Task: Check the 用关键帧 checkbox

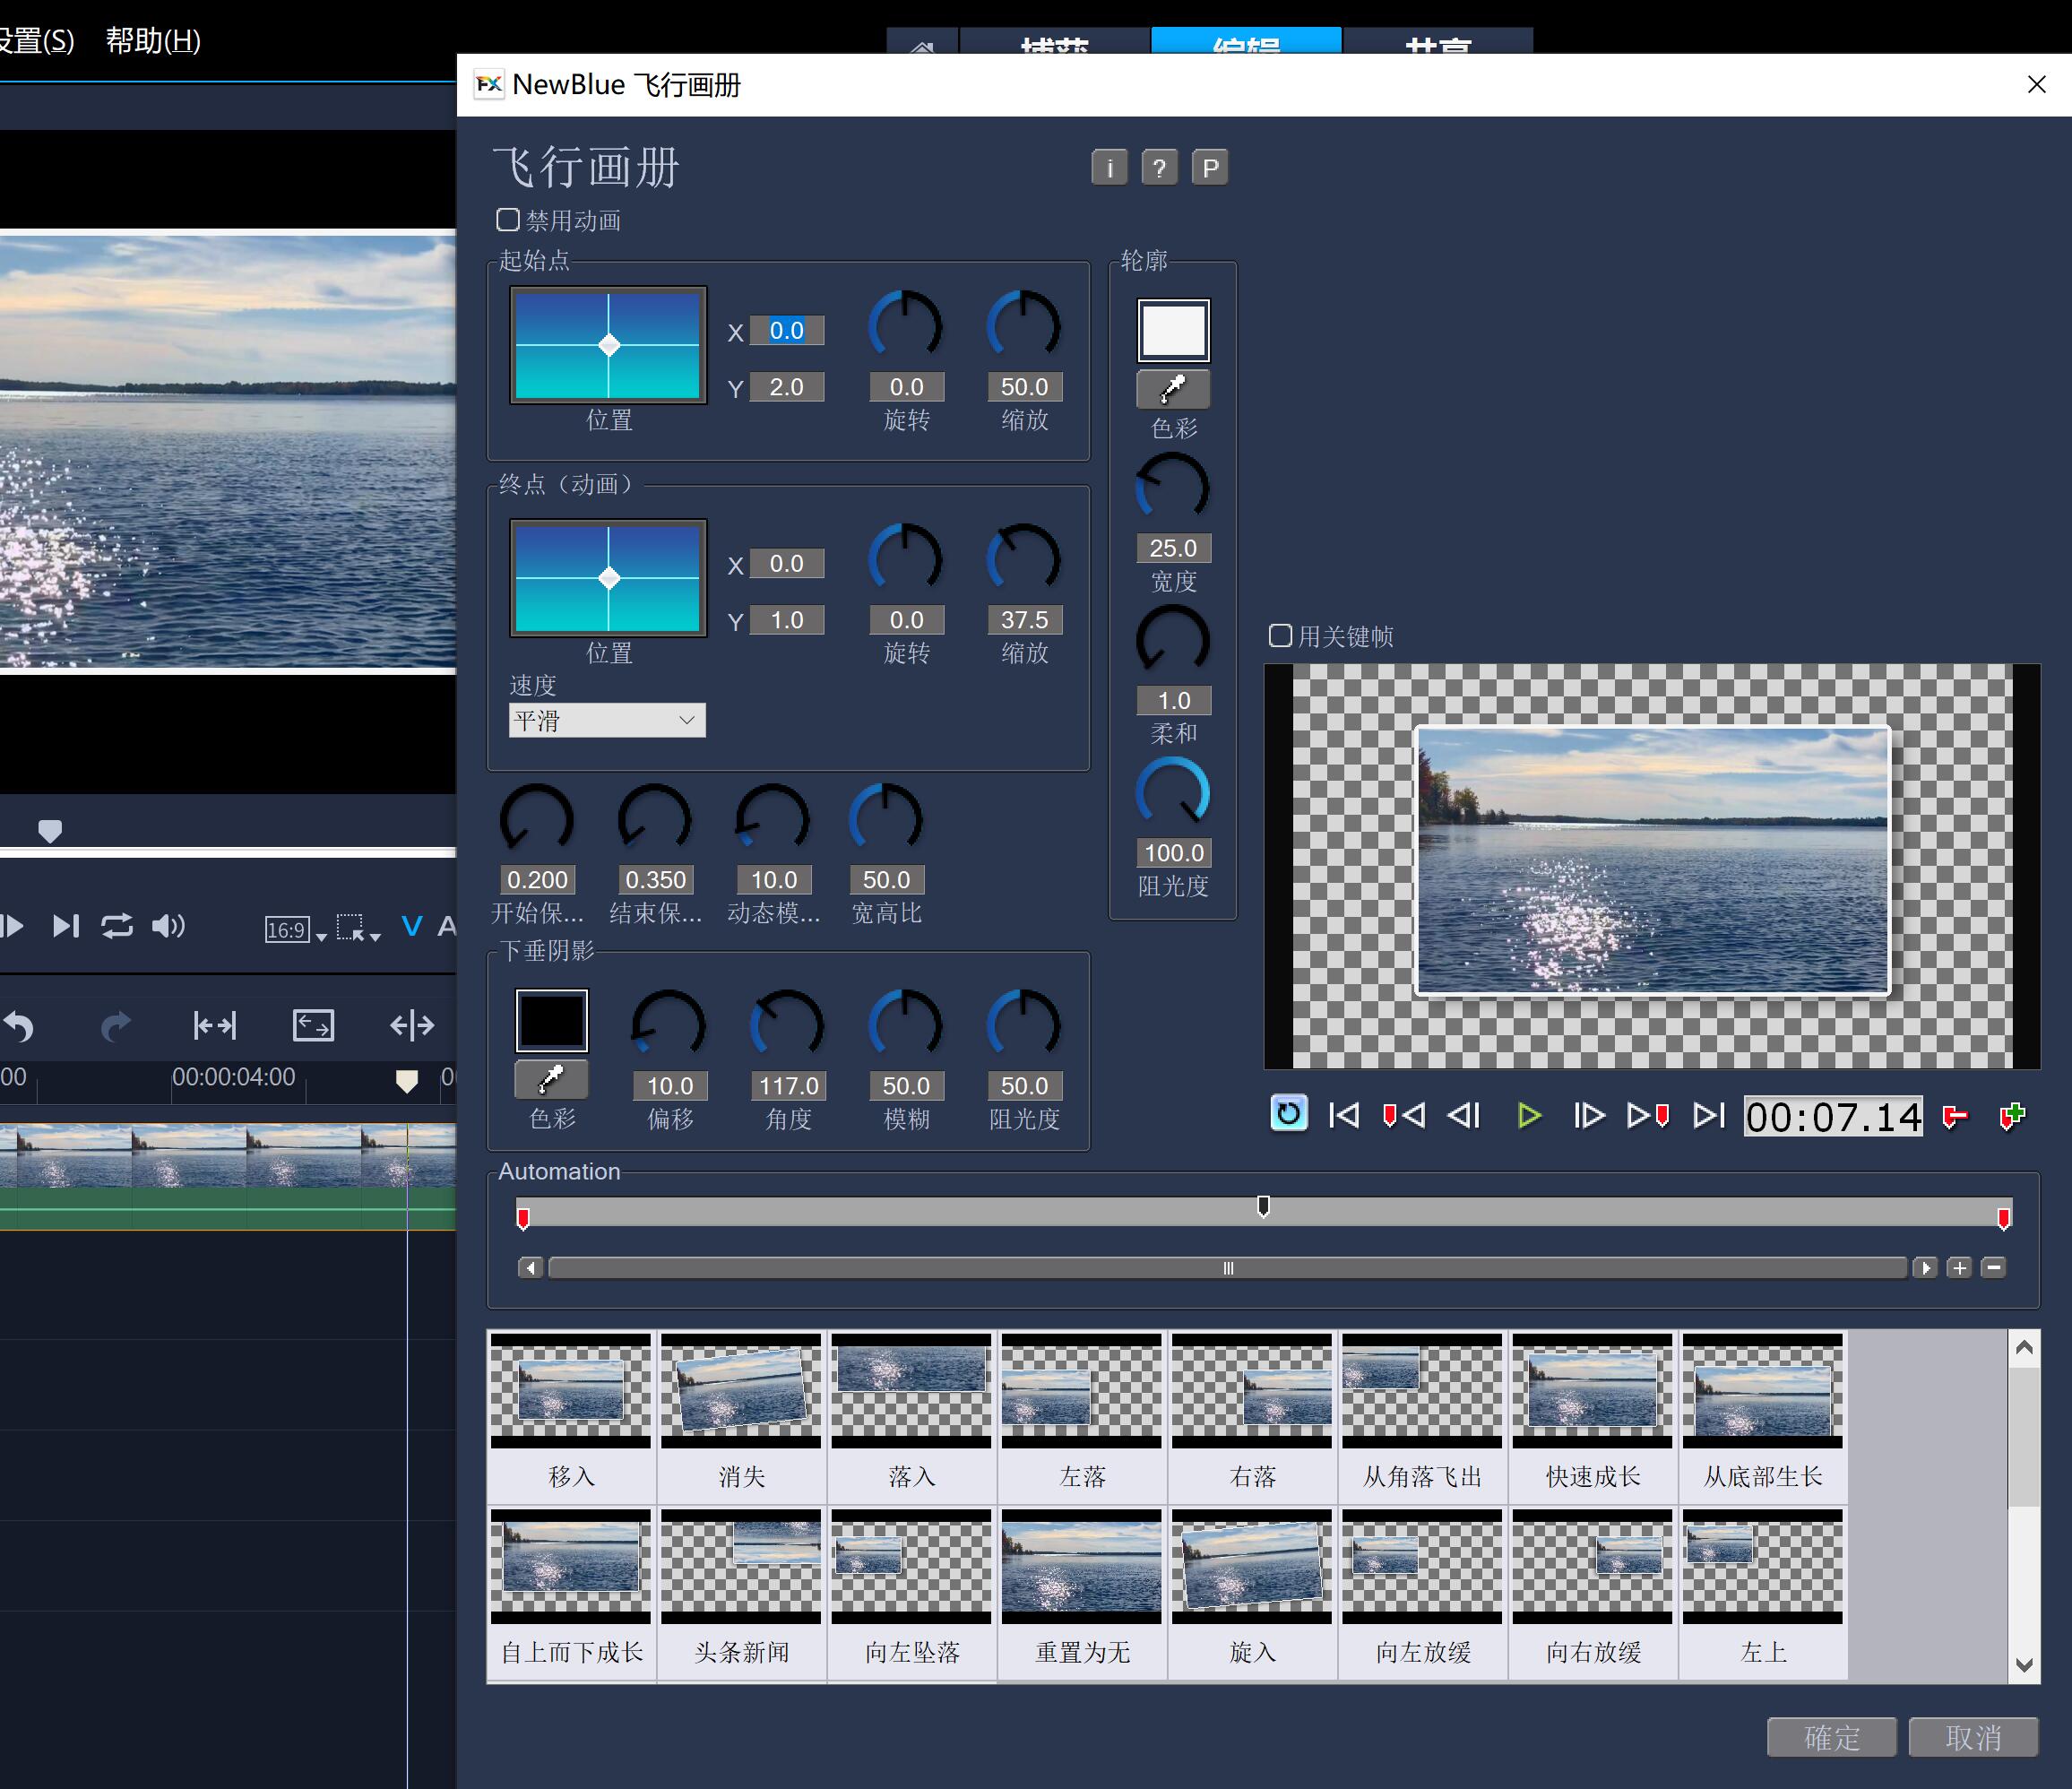Action: pyautogui.click(x=1280, y=636)
